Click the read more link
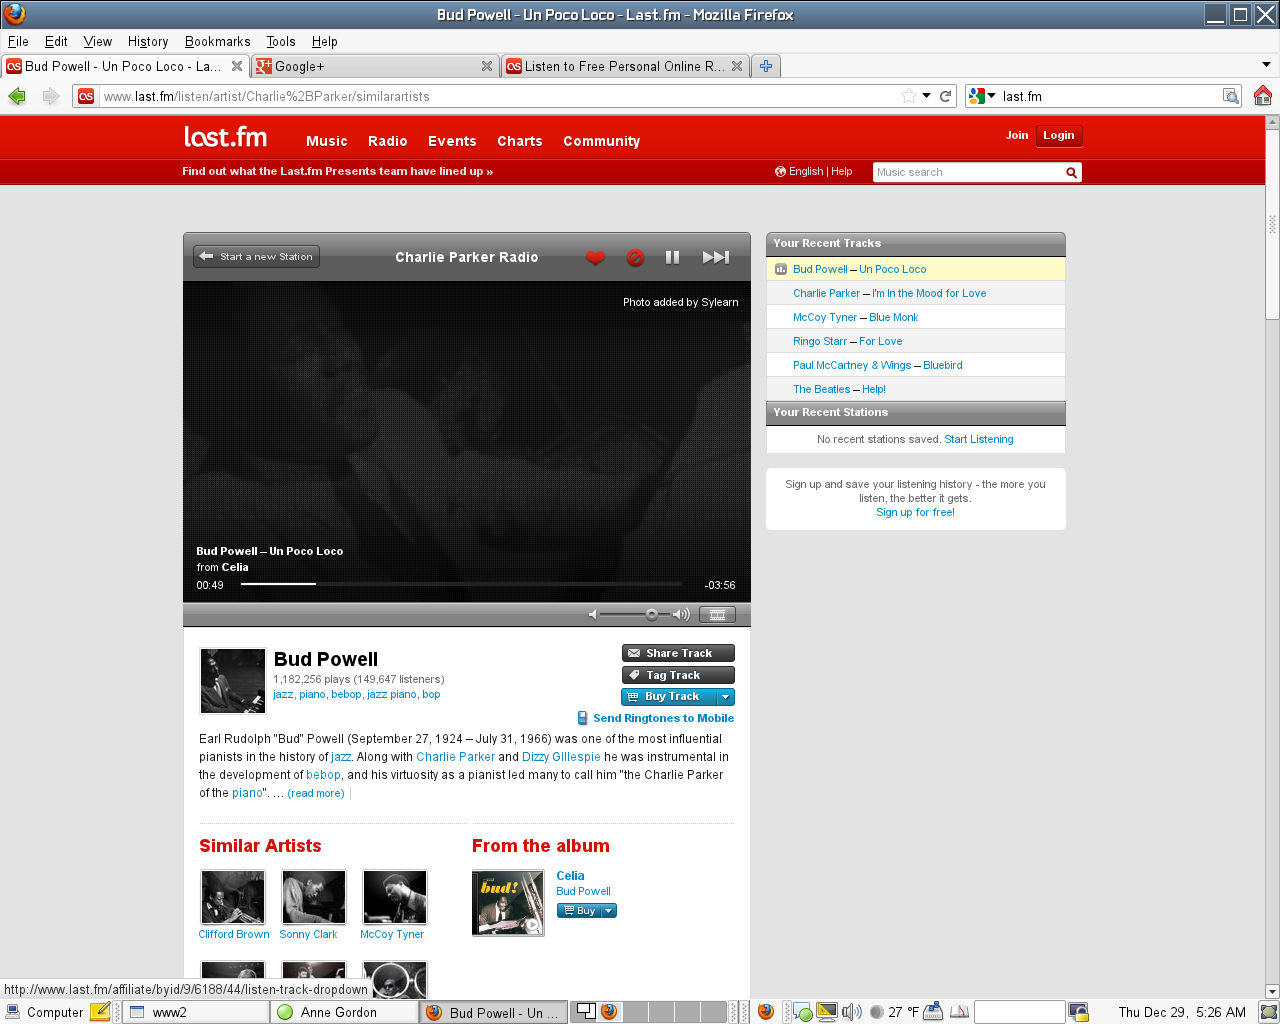 [x=316, y=793]
